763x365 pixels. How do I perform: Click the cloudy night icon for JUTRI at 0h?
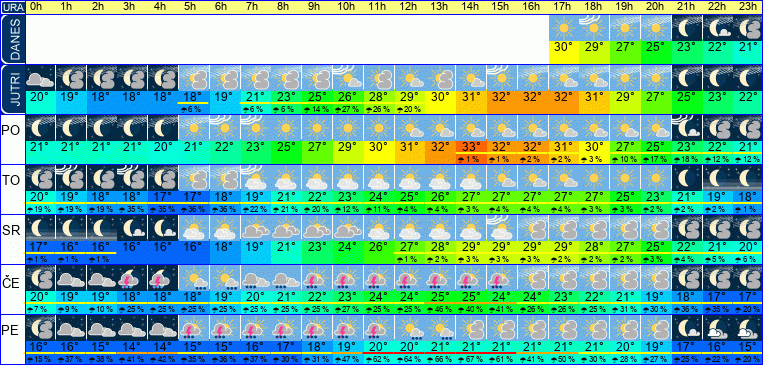pos(40,78)
